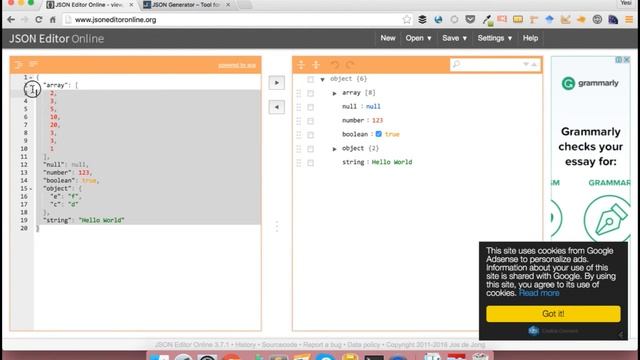Toggle the boolean true checkbox
Viewport: 640px width, 360px height.
379,134
